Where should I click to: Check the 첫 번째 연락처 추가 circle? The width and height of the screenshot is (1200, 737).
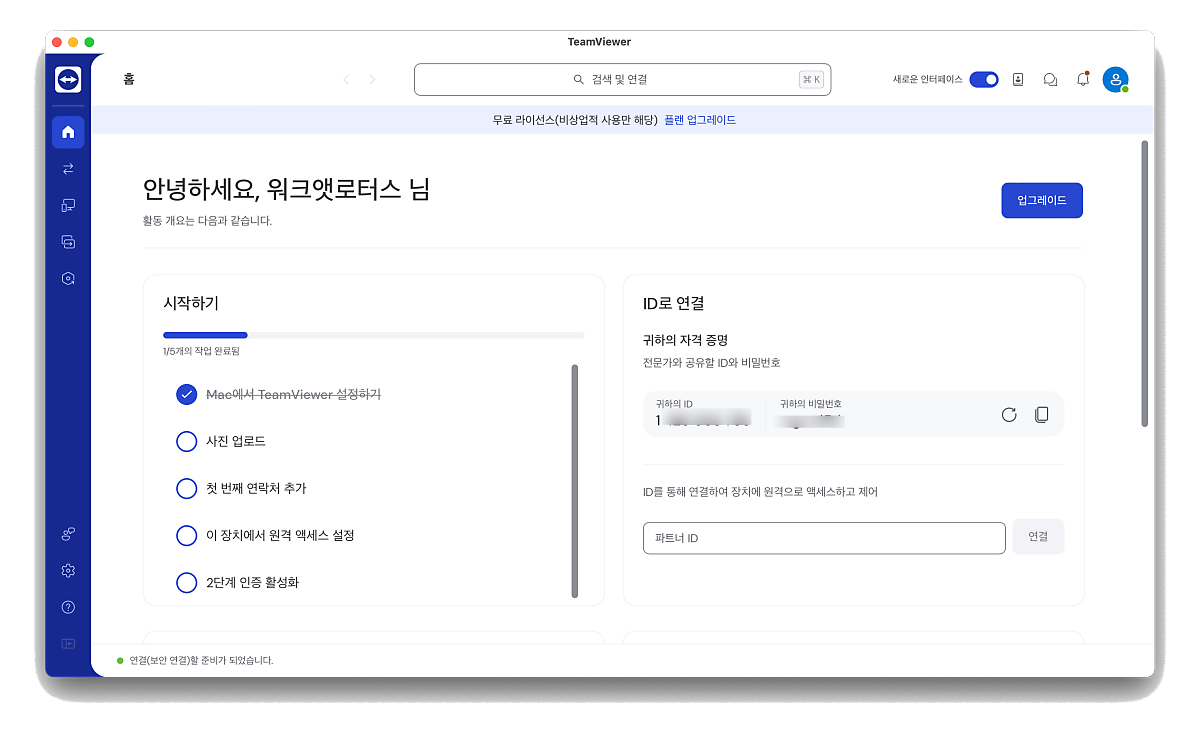click(186, 488)
